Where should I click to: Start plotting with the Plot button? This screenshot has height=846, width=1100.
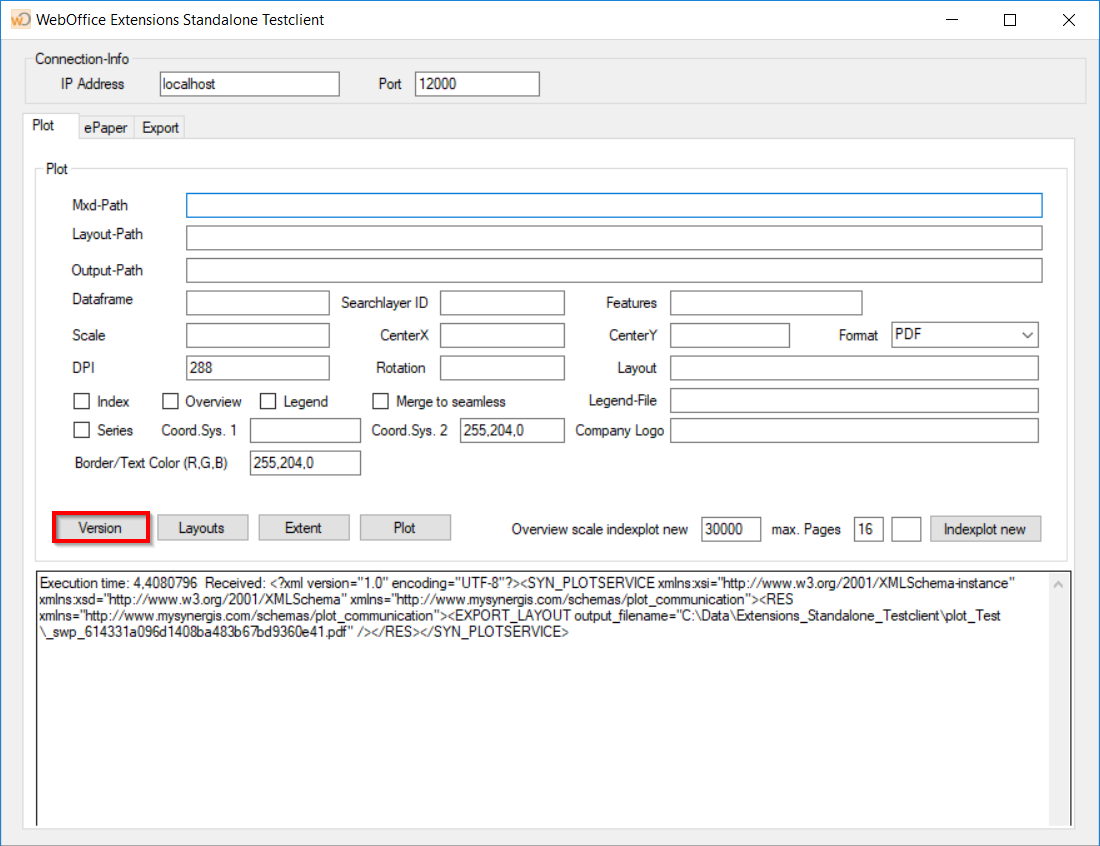[x=405, y=528]
